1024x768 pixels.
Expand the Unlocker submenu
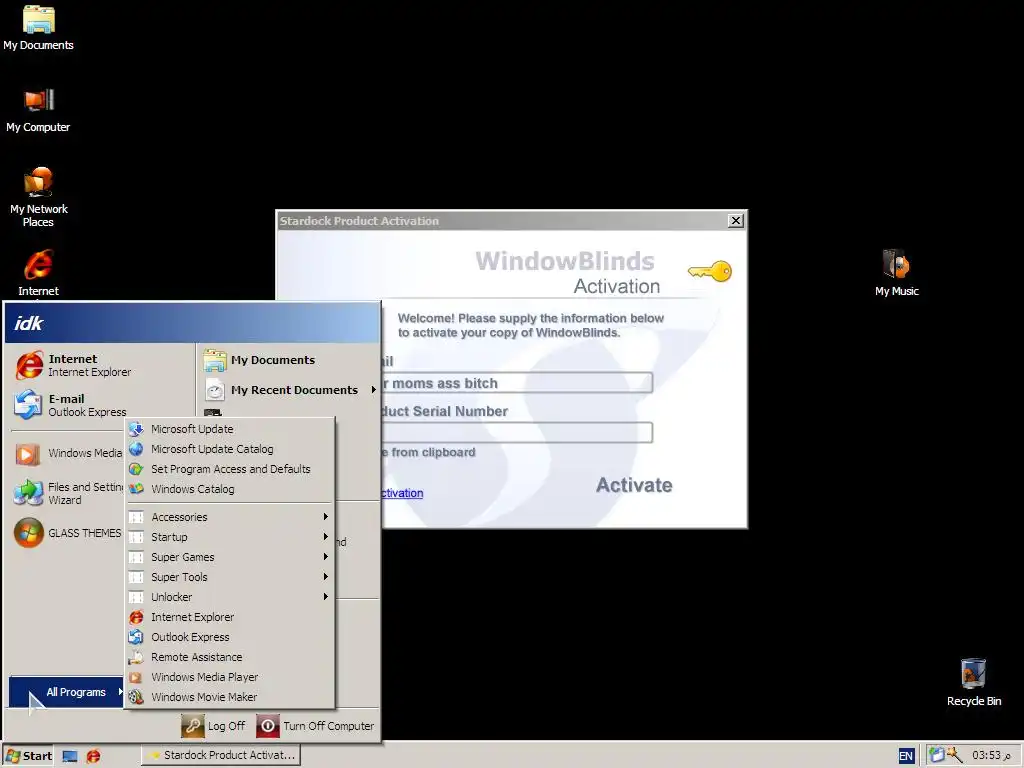click(x=229, y=597)
